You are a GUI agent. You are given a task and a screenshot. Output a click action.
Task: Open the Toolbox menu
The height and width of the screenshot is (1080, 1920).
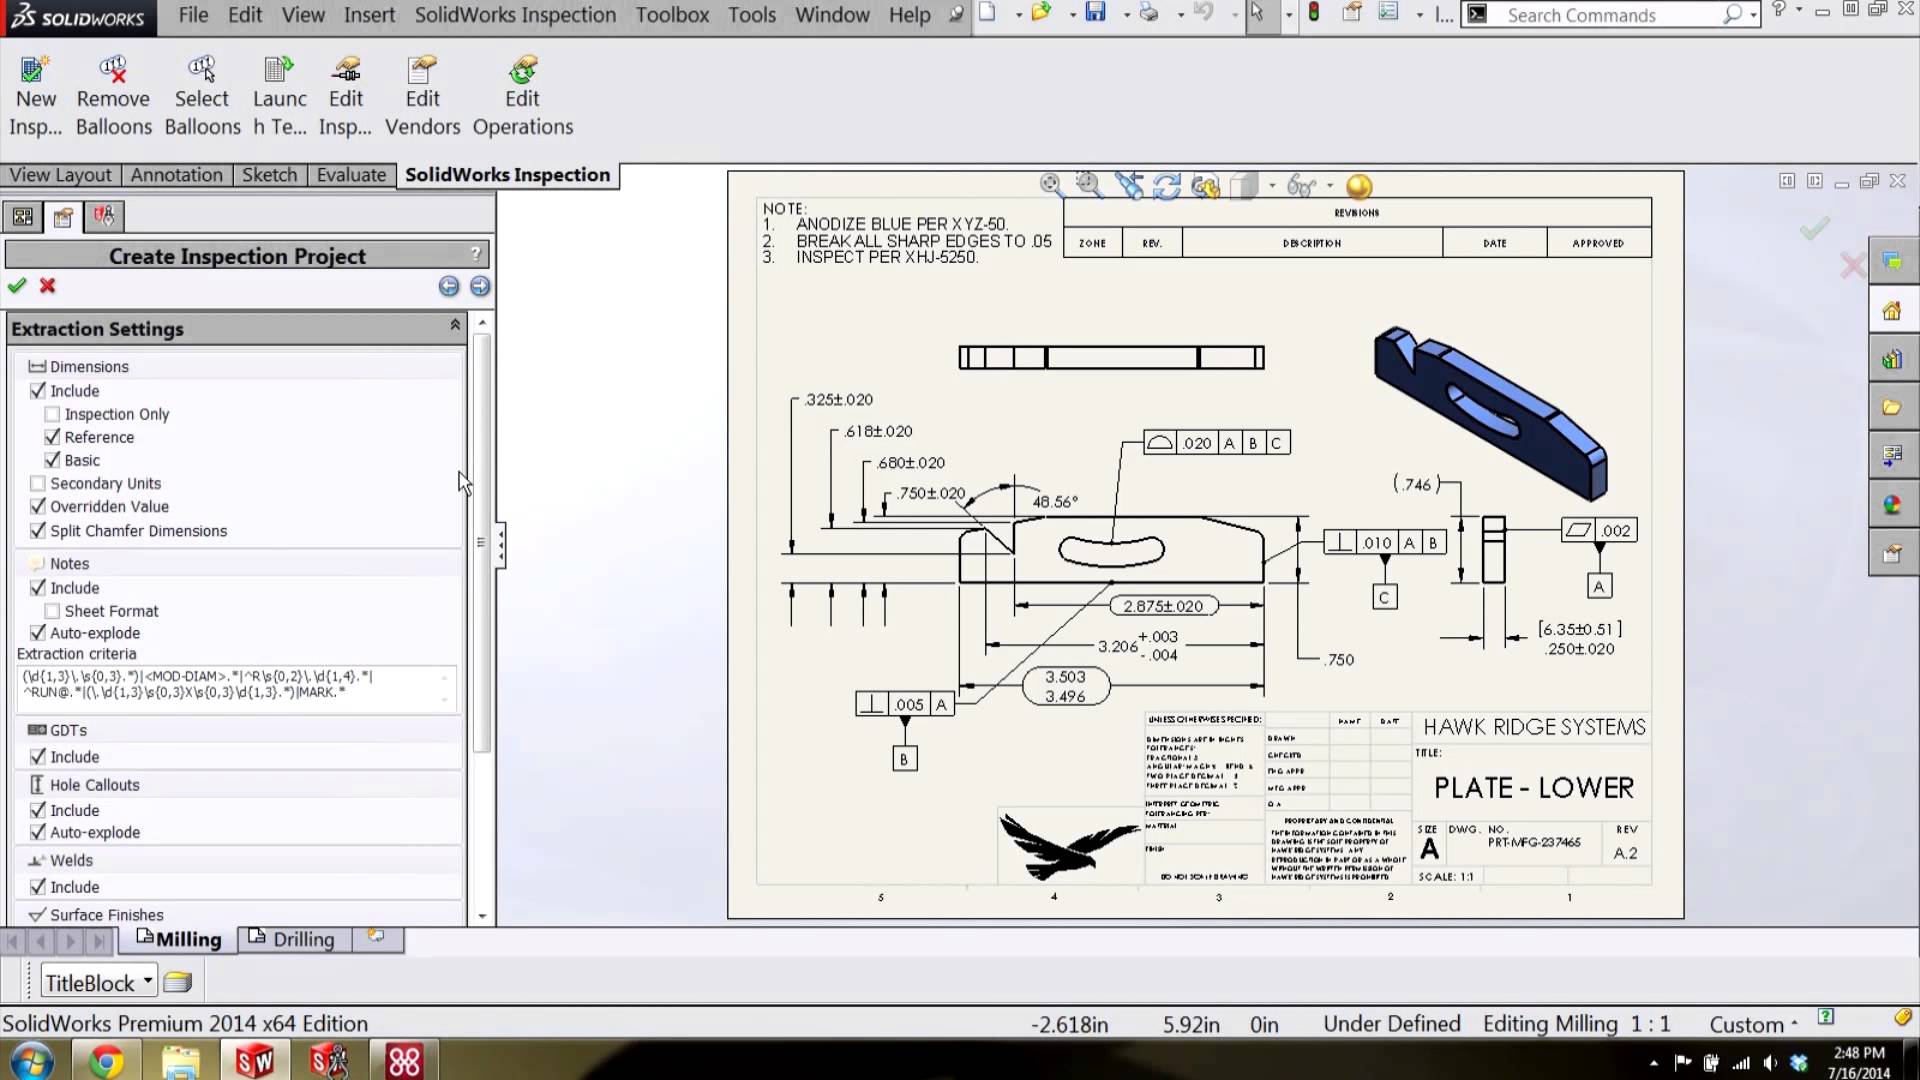[x=671, y=15]
